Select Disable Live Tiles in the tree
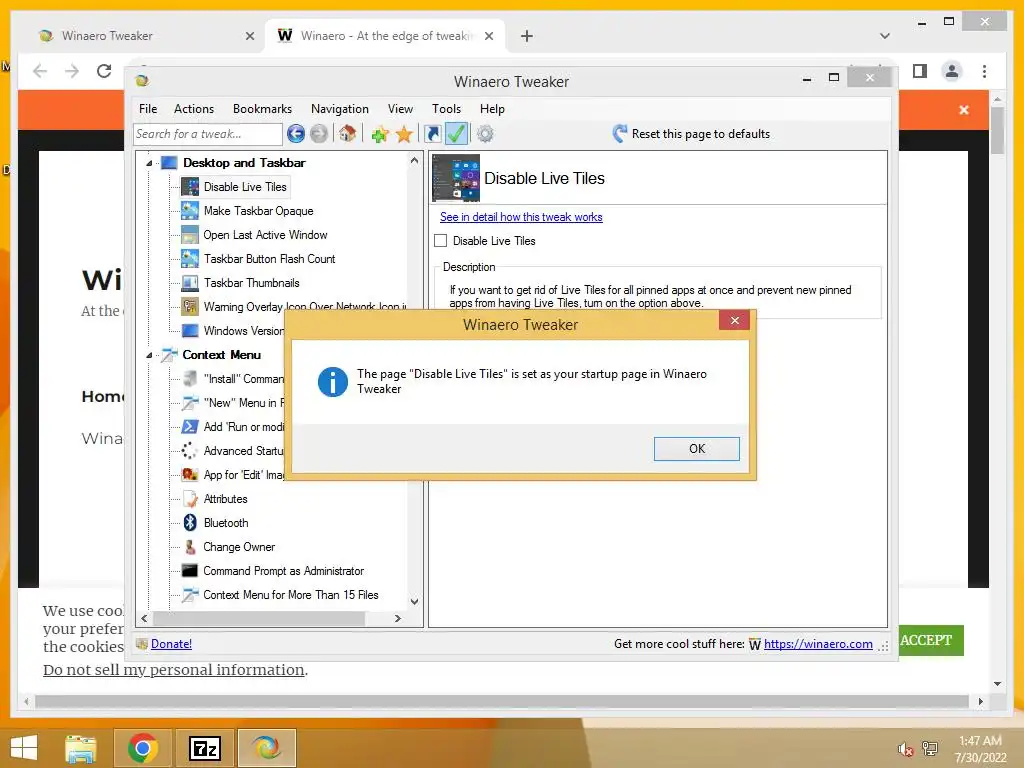 coord(245,187)
